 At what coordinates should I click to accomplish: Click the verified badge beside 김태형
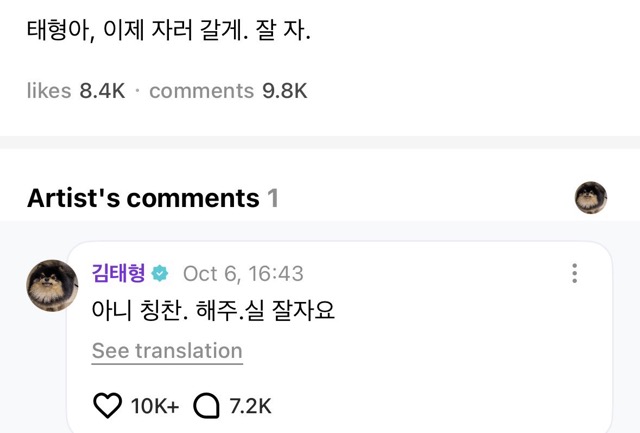pyautogui.click(x=160, y=274)
